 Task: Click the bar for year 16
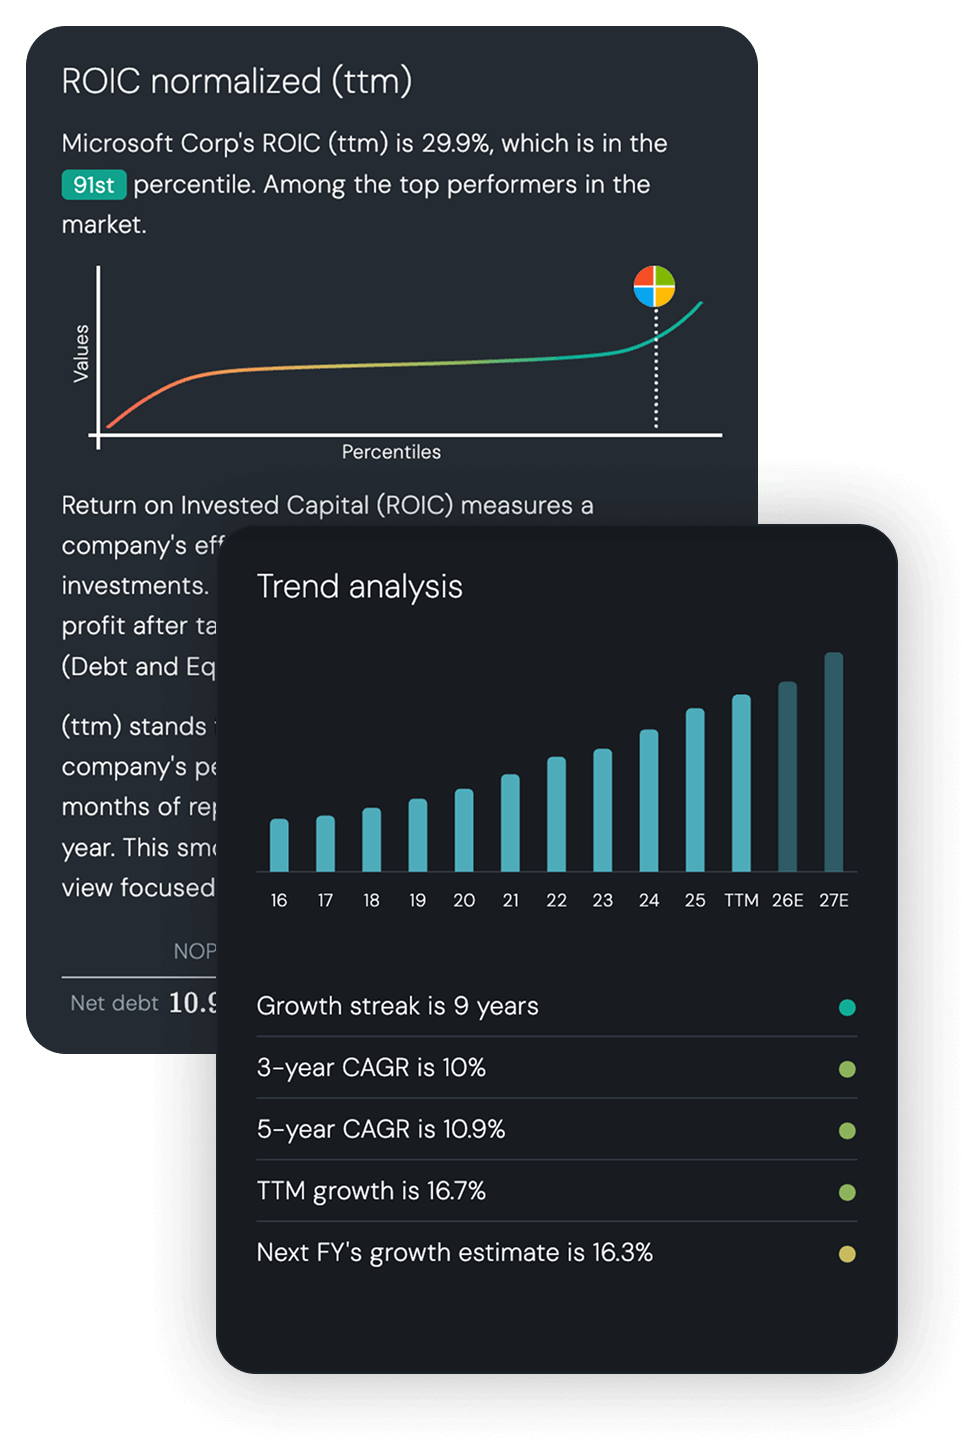279,845
